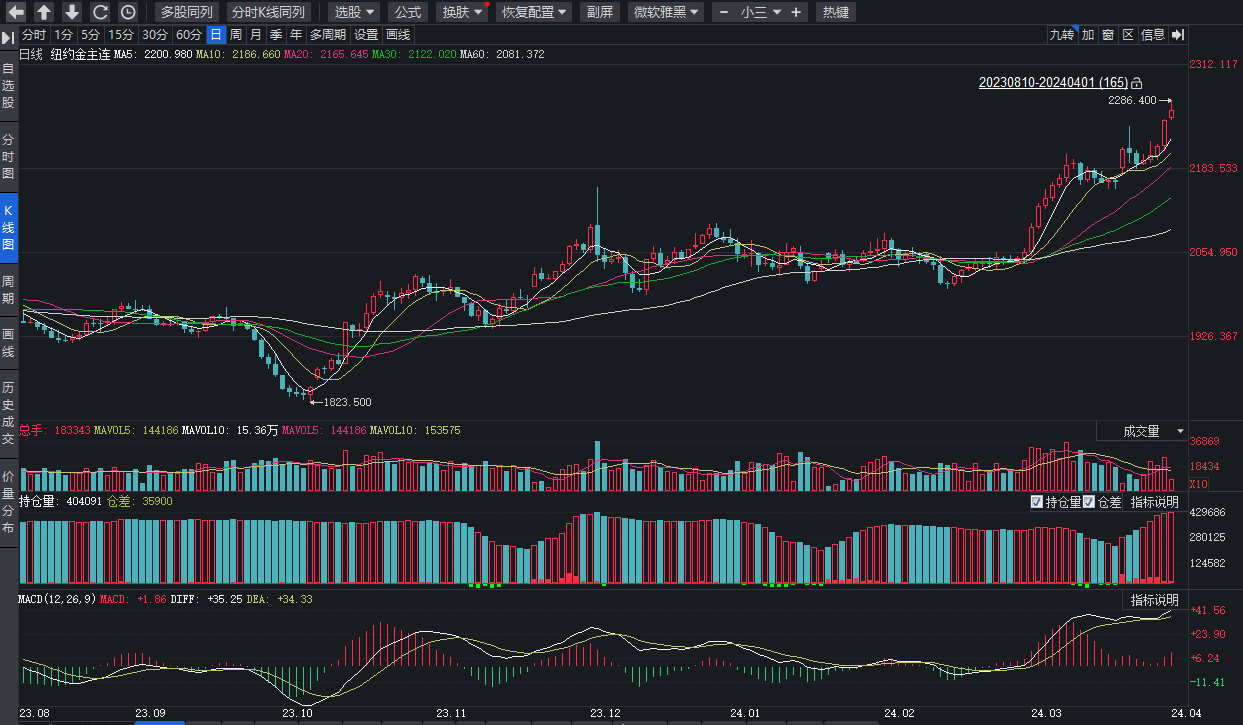The width and height of the screenshot is (1243, 725).
Task: Click the 热键 button
Action: tap(835, 12)
